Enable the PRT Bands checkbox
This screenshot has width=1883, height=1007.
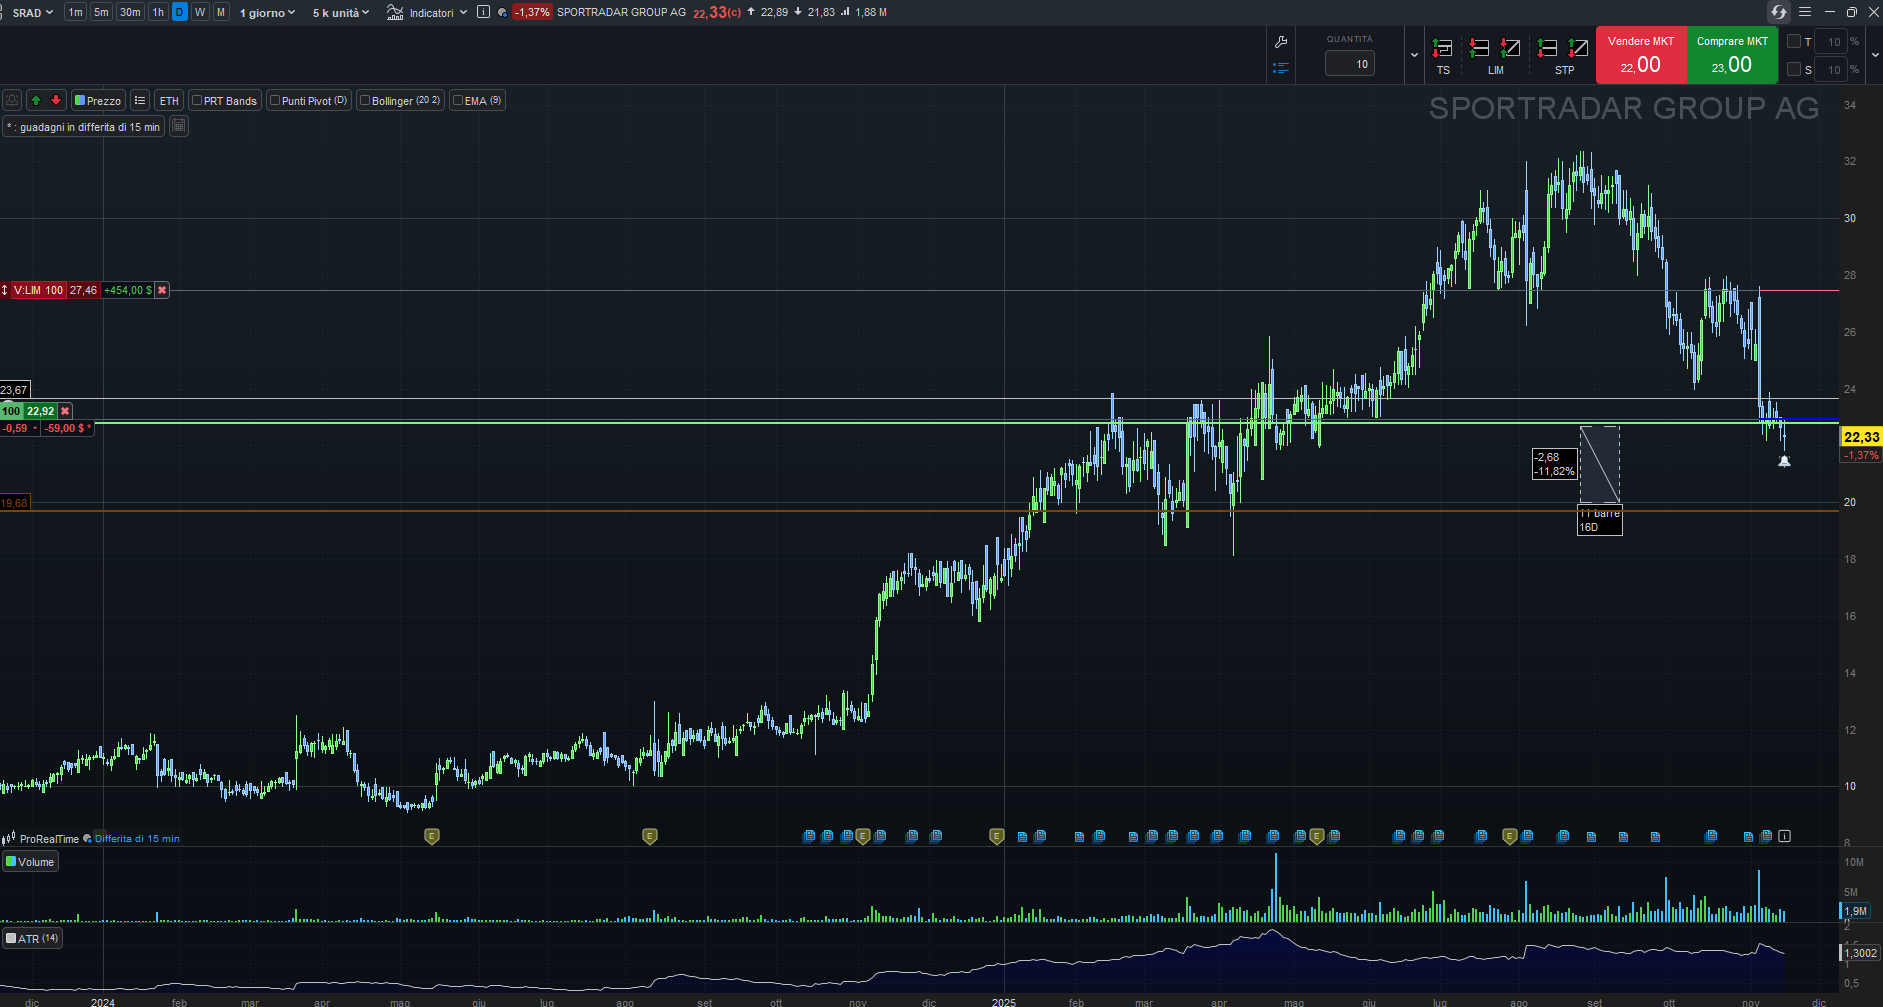click(x=197, y=100)
